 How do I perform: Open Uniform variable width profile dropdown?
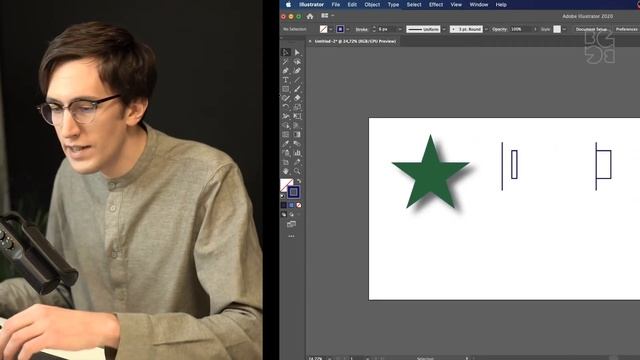[444, 29]
